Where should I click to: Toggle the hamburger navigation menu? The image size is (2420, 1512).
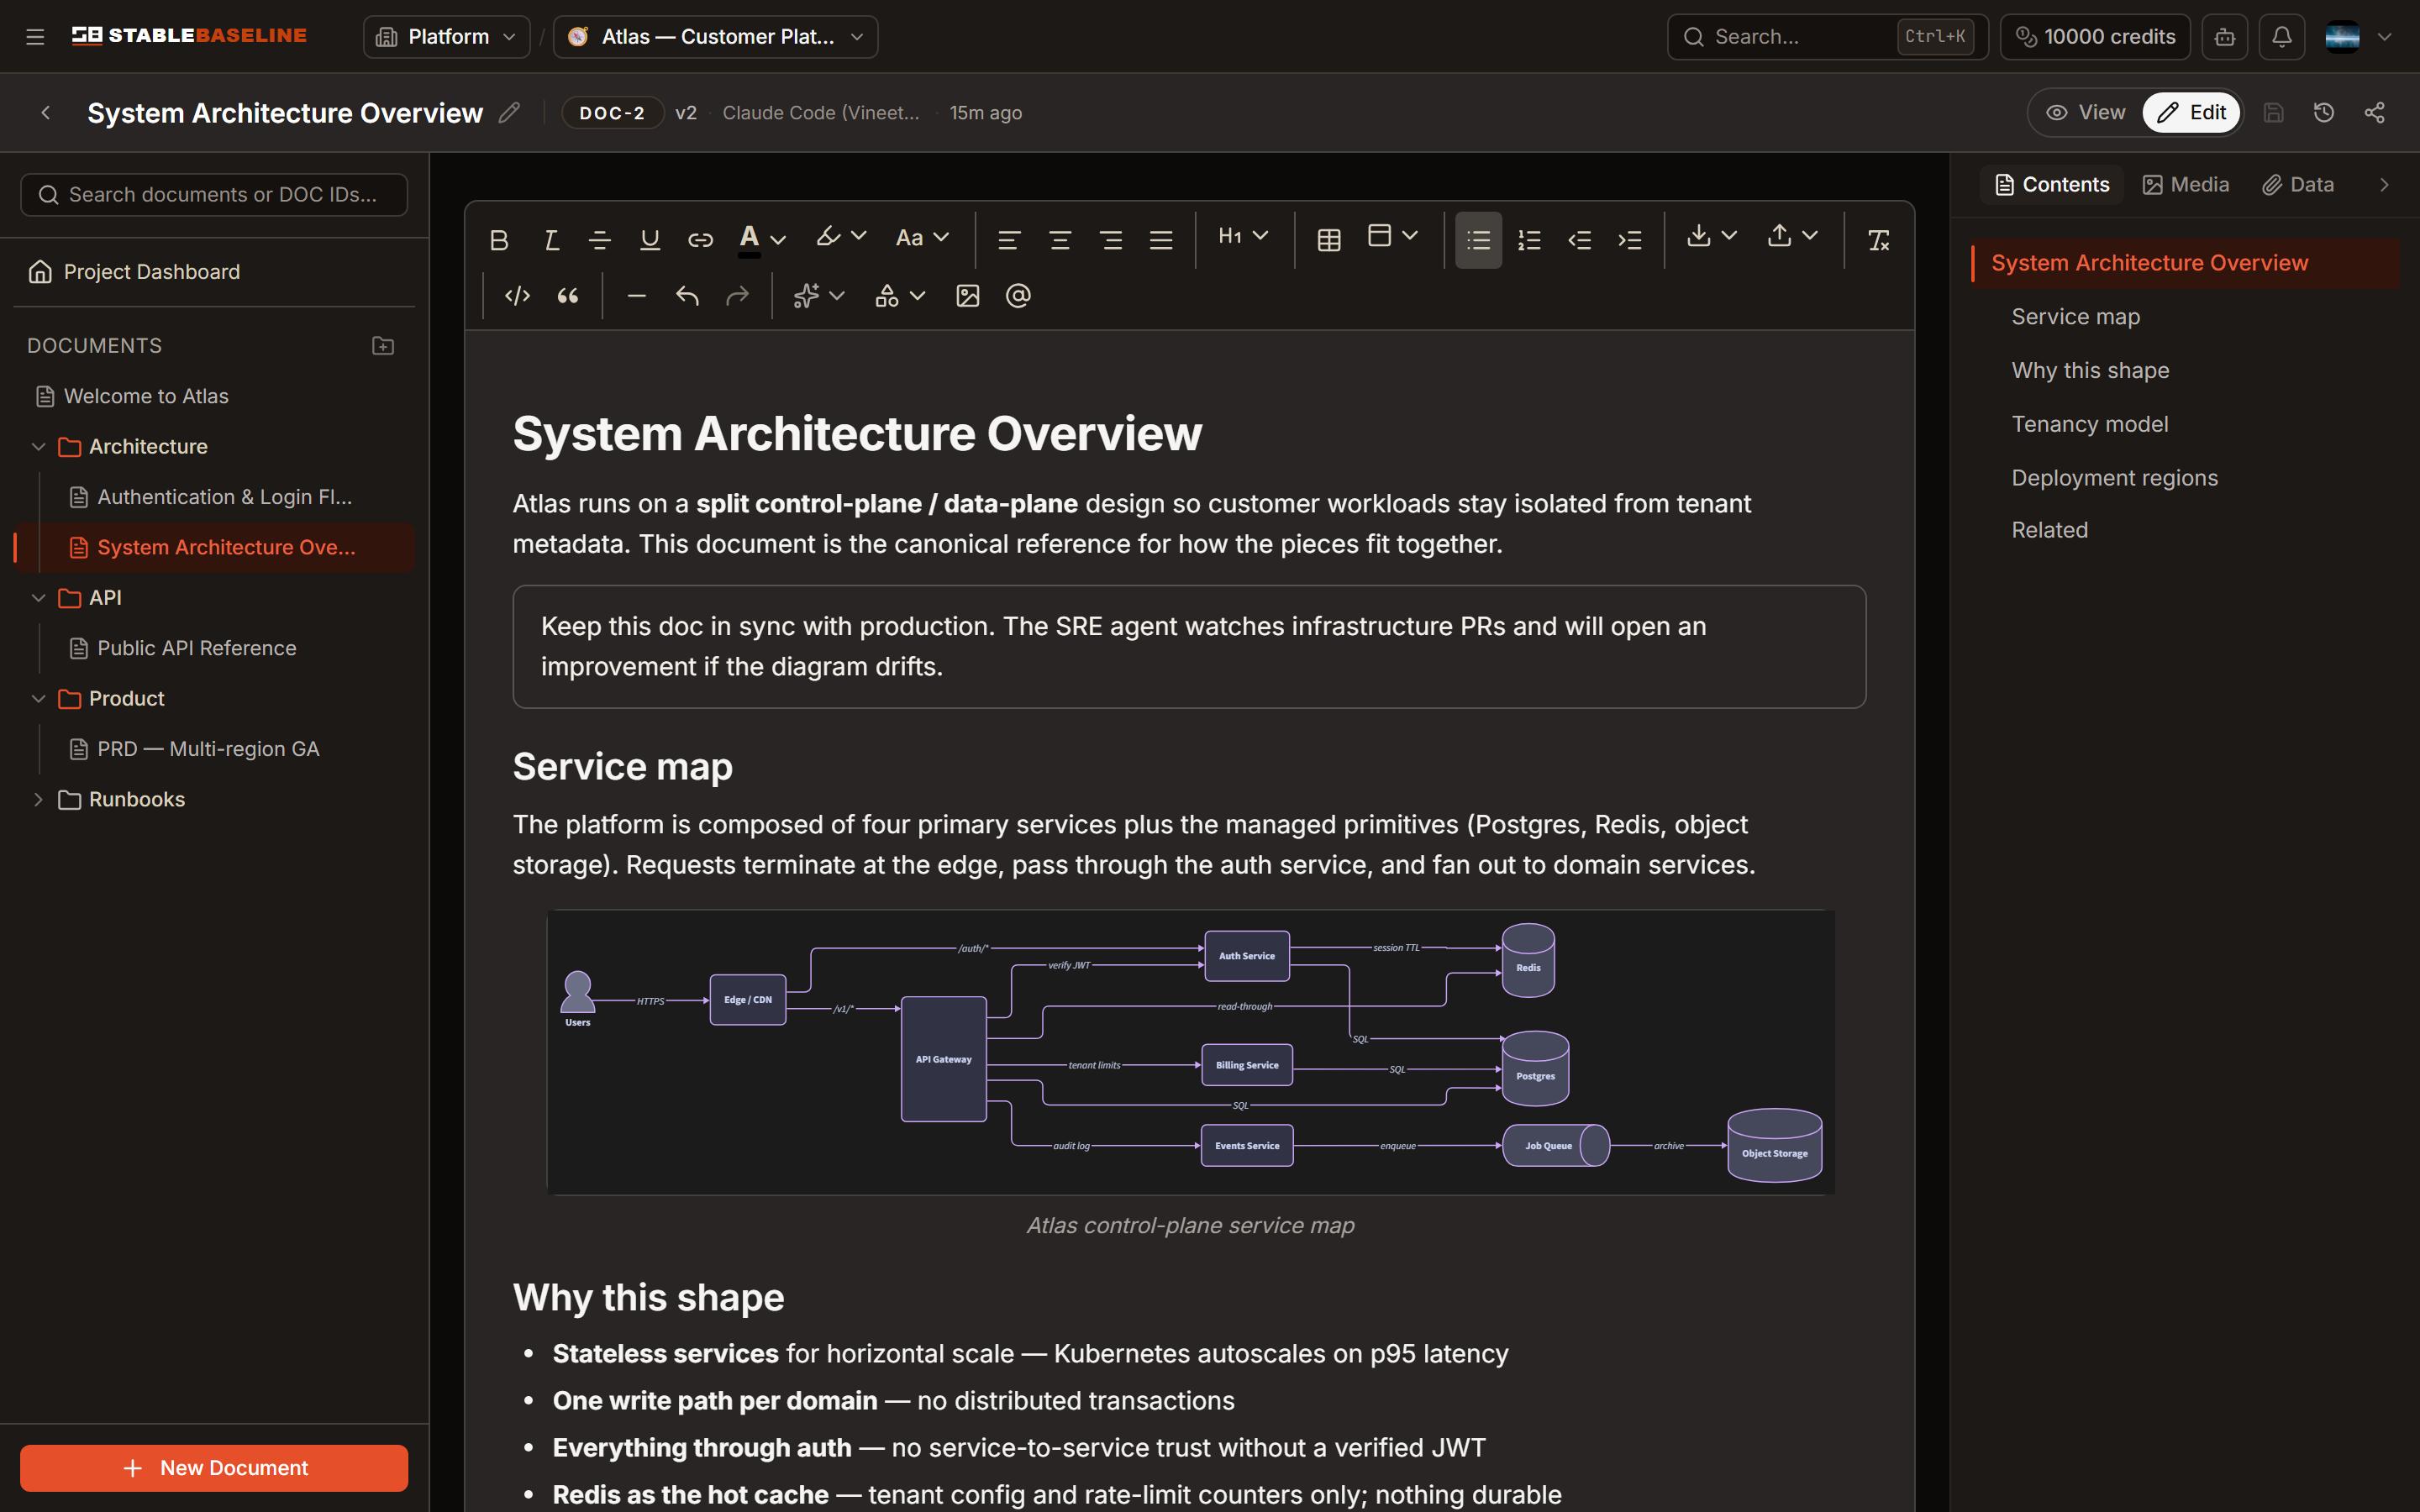click(35, 37)
